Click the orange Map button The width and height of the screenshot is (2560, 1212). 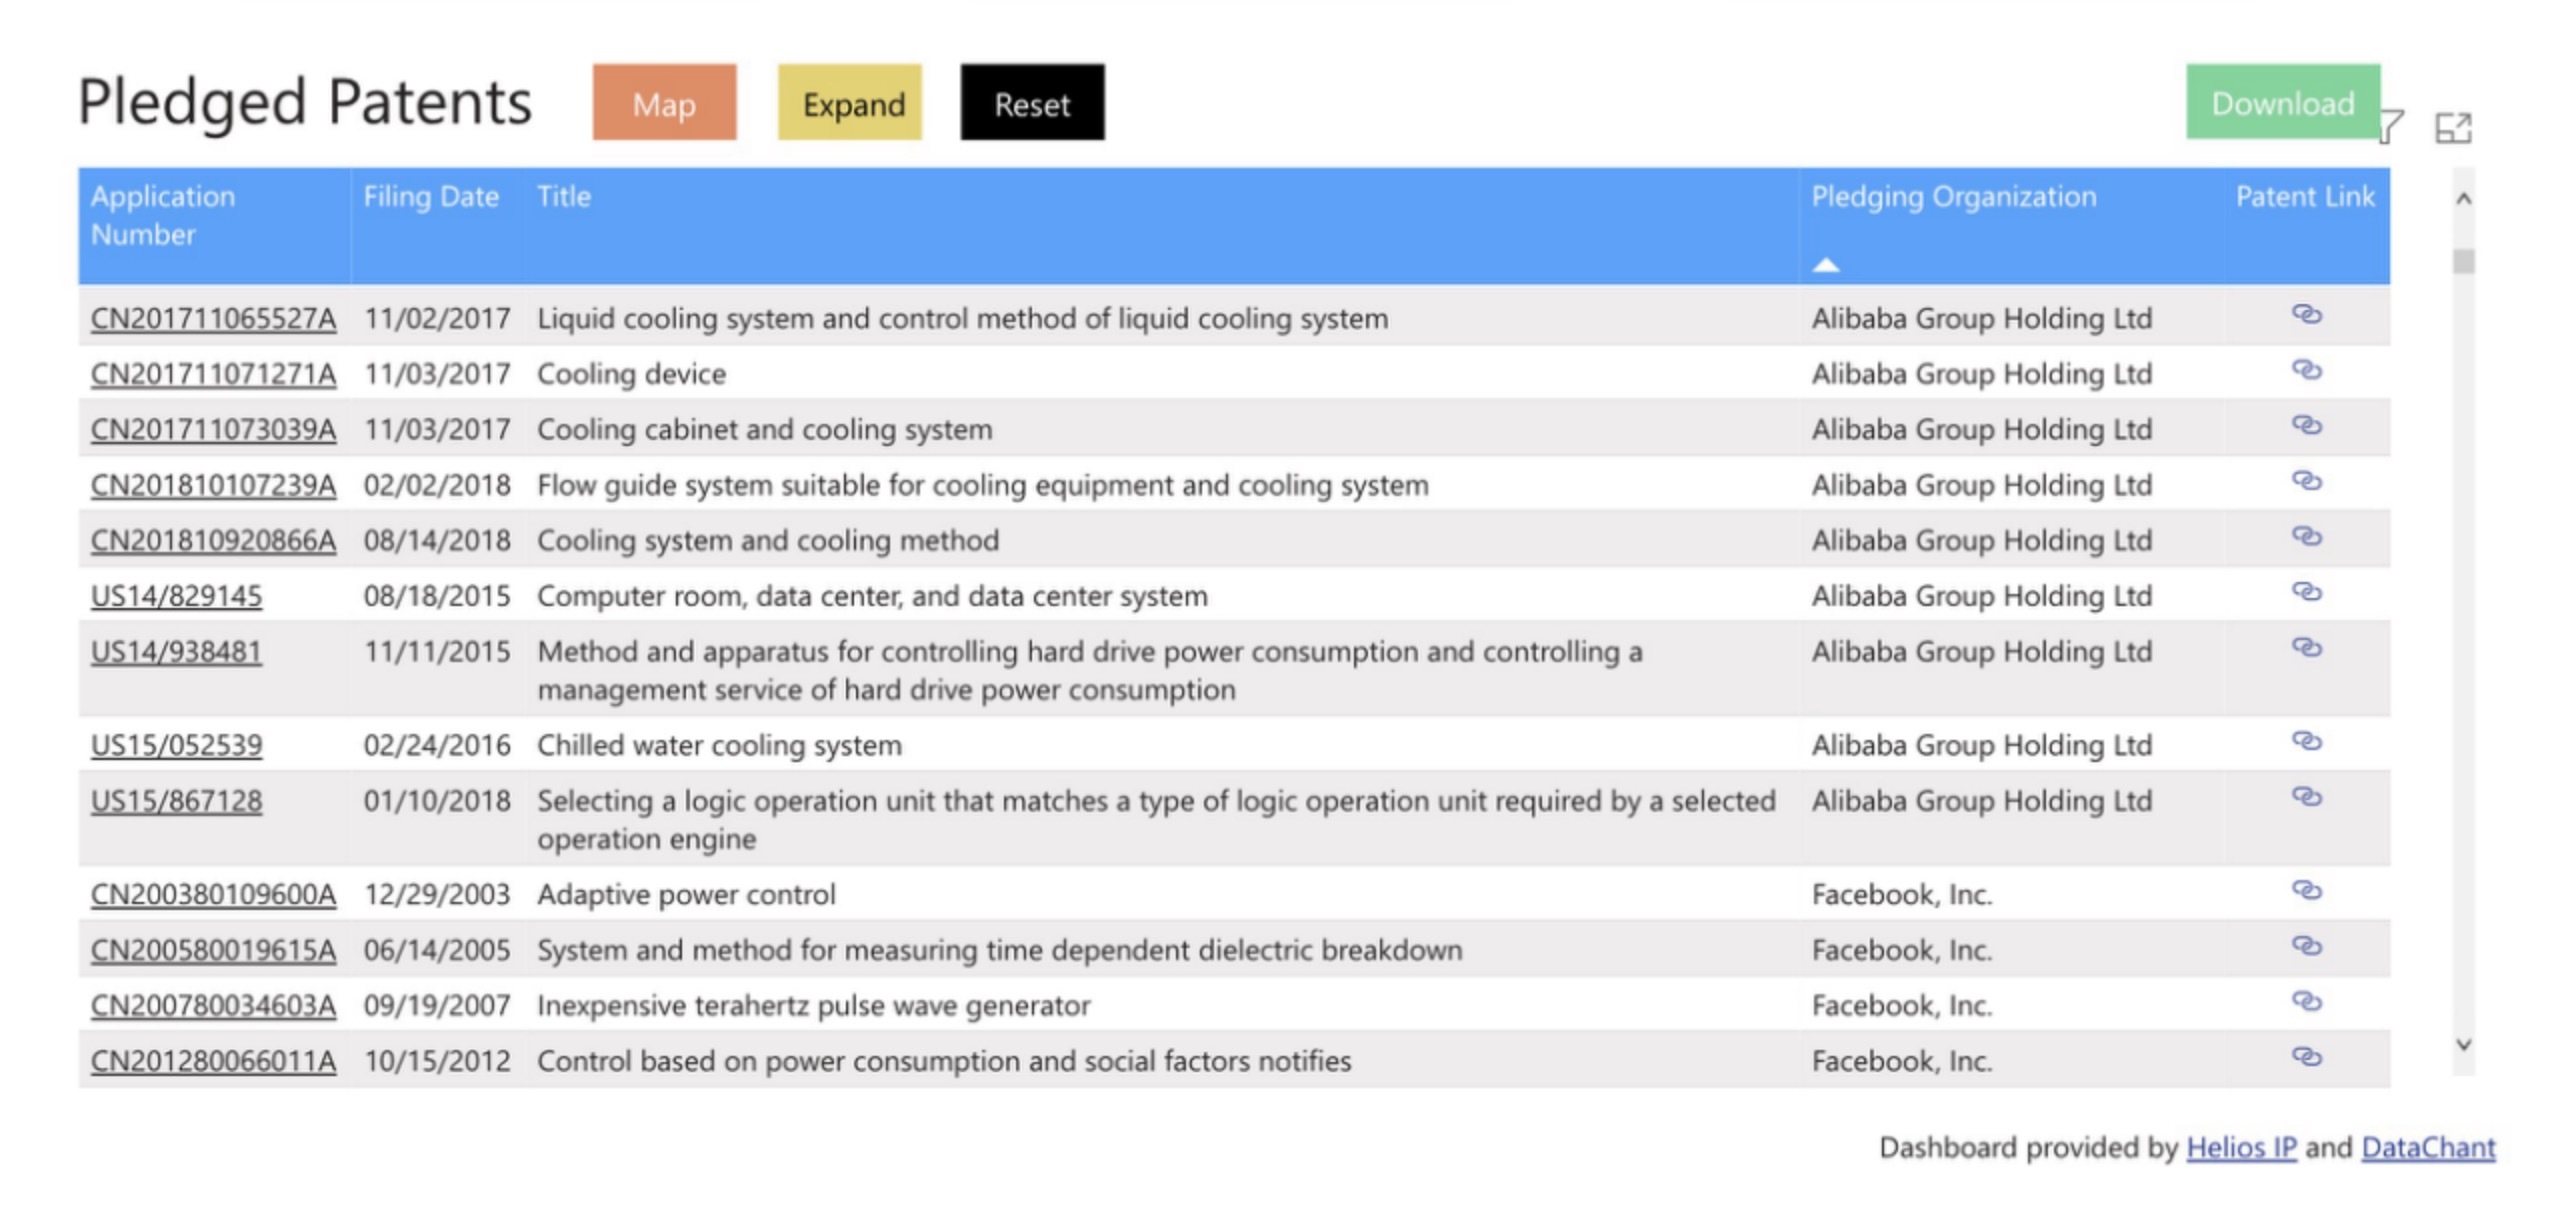pyautogui.click(x=664, y=103)
